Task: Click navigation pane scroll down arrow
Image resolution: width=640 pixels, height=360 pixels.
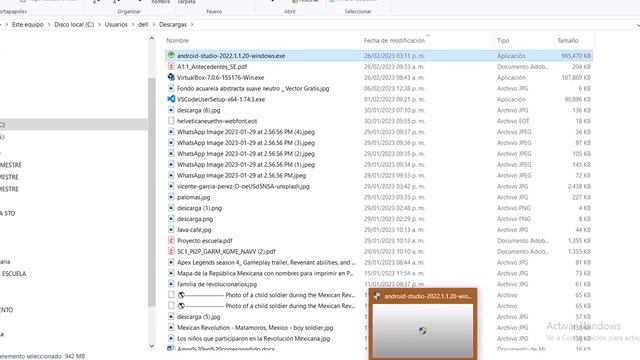Action: (151, 347)
